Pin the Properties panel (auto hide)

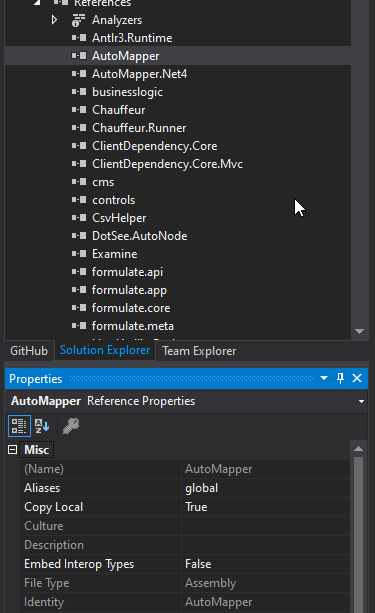(340, 378)
